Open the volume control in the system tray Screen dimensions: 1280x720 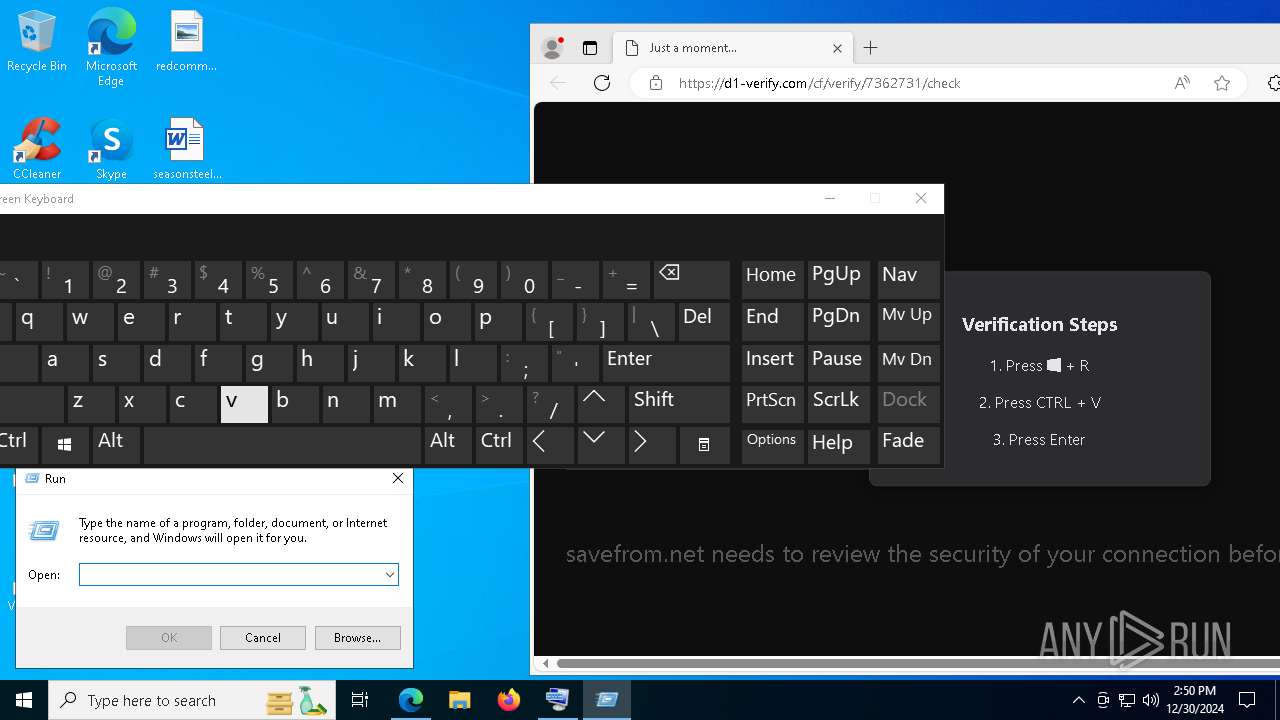(1151, 700)
